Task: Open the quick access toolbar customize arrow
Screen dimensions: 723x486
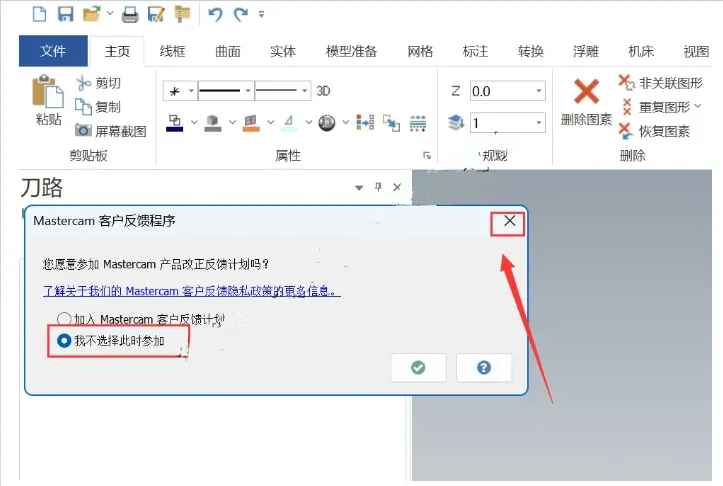Action: tap(261, 14)
